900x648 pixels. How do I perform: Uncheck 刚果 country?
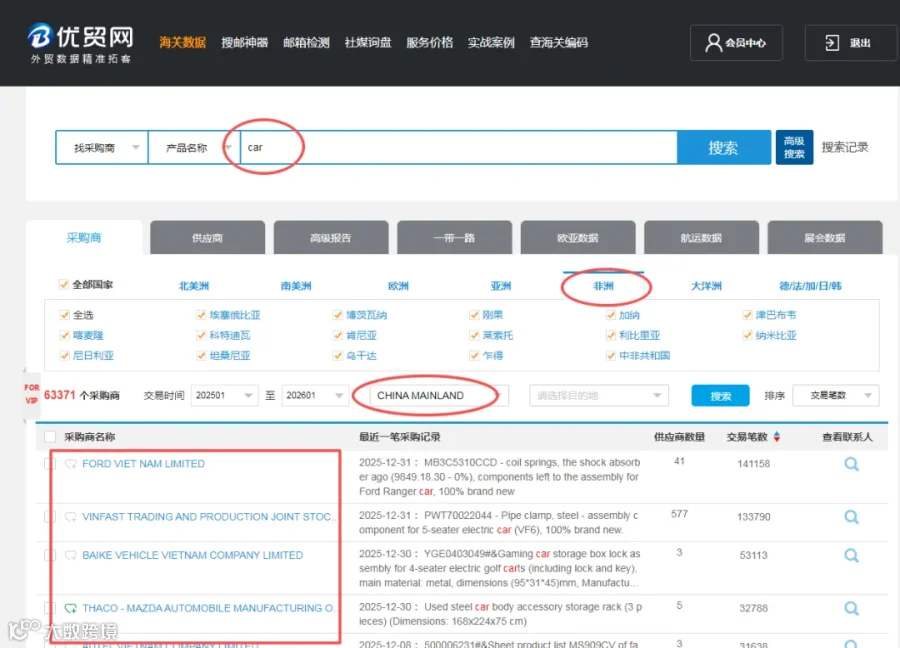[474, 315]
